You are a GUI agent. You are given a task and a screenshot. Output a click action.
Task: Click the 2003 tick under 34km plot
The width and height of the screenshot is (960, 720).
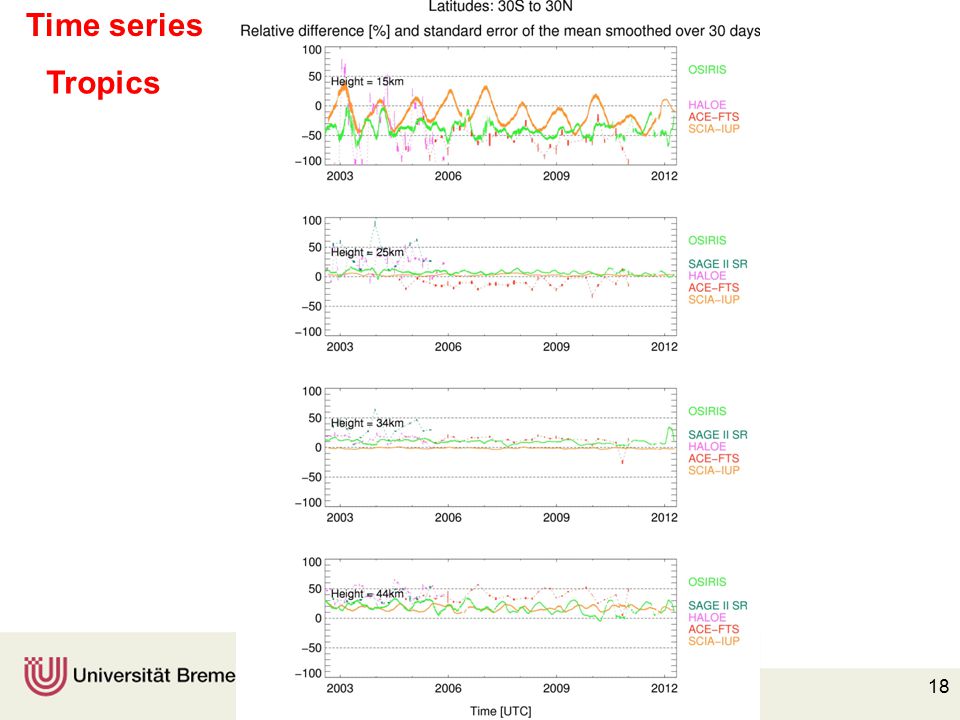340,518
